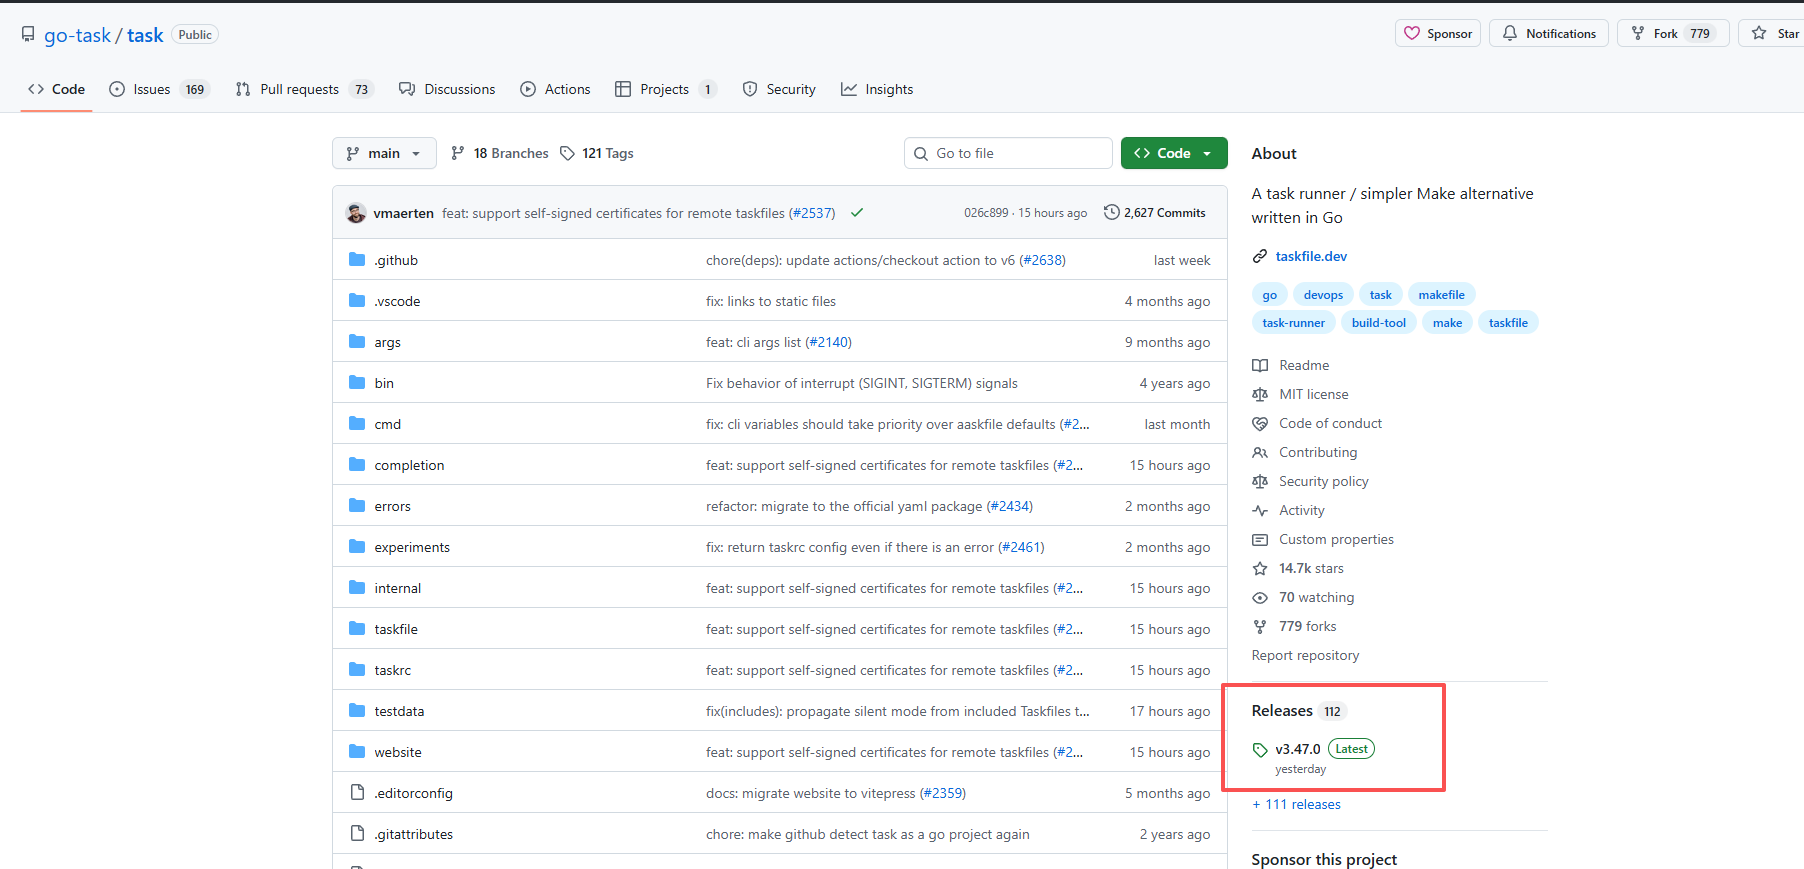Open Custom properties link

click(1336, 540)
